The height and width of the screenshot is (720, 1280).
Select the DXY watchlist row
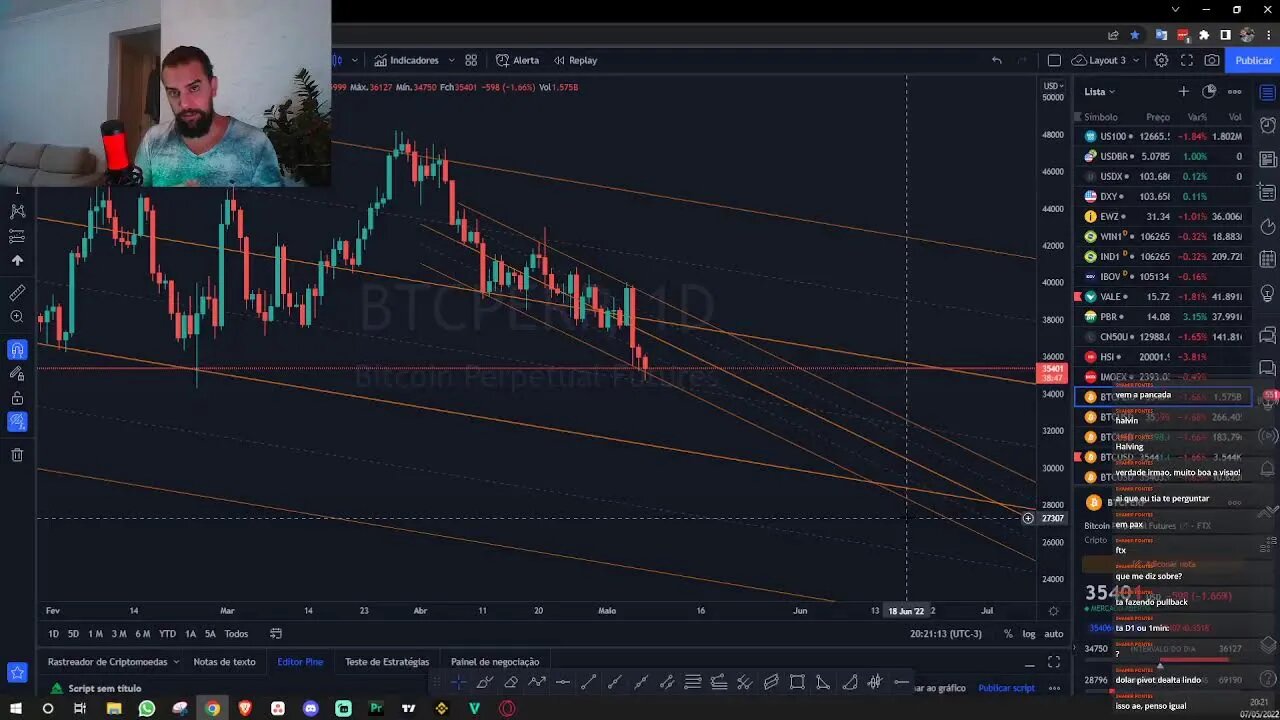click(x=1163, y=196)
